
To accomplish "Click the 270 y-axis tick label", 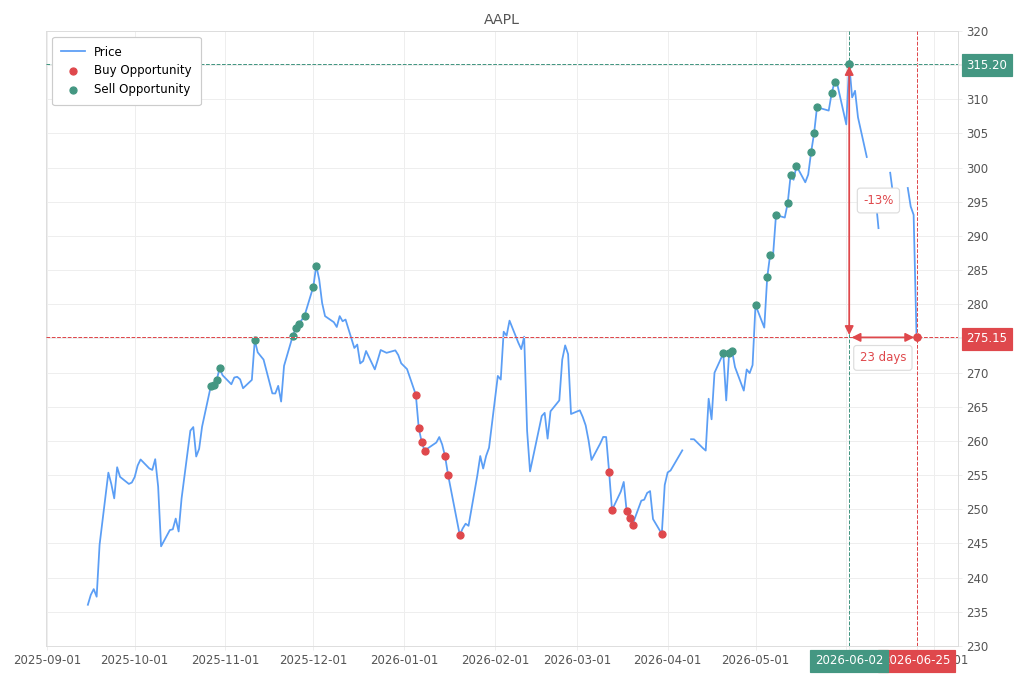I will pyautogui.click(x=977, y=374).
